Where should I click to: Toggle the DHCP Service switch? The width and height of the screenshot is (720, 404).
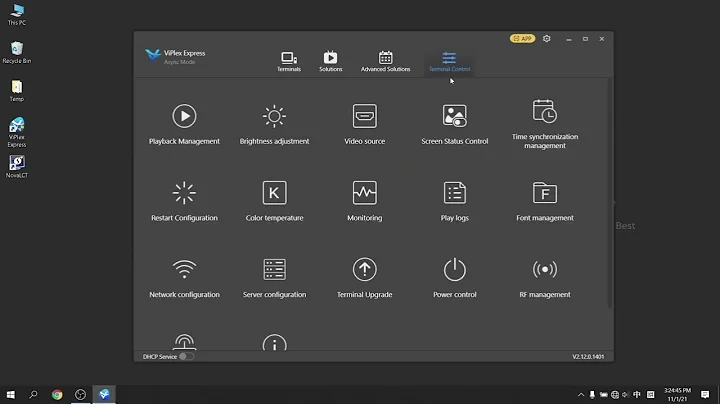186,356
